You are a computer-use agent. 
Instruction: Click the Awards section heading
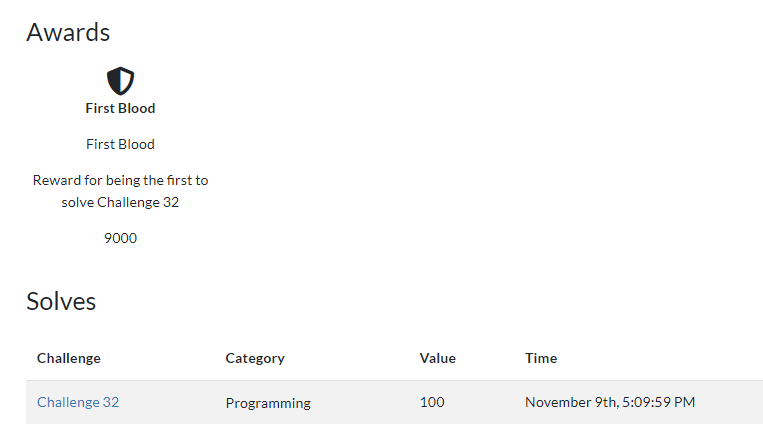68,32
